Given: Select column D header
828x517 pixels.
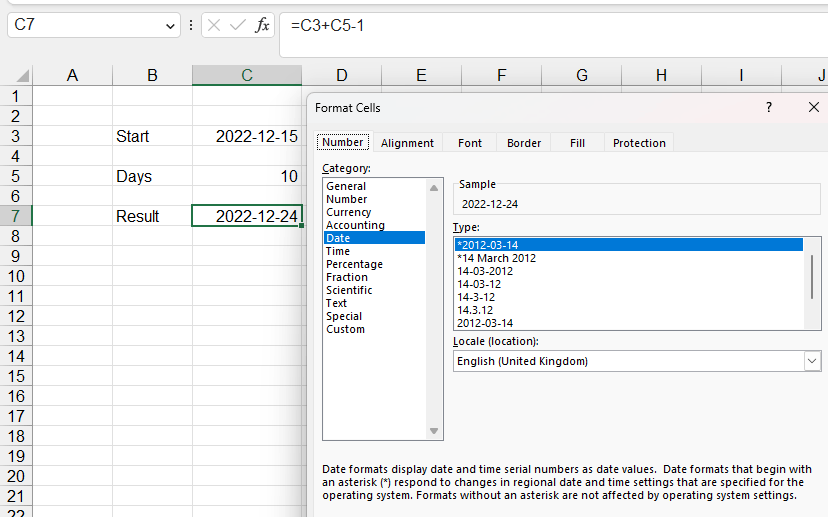Looking at the screenshot, I should pos(342,76).
